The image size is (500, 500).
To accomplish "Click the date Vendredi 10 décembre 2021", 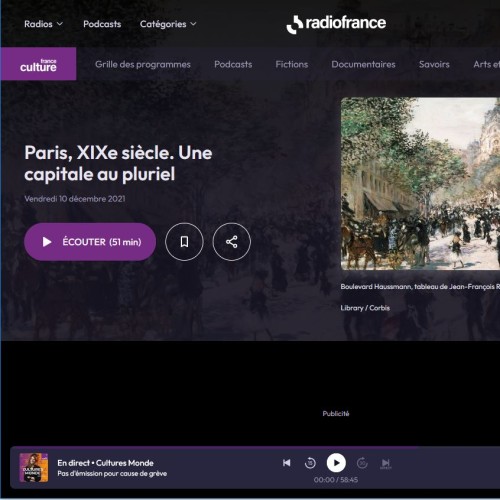I will [x=75, y=199].
